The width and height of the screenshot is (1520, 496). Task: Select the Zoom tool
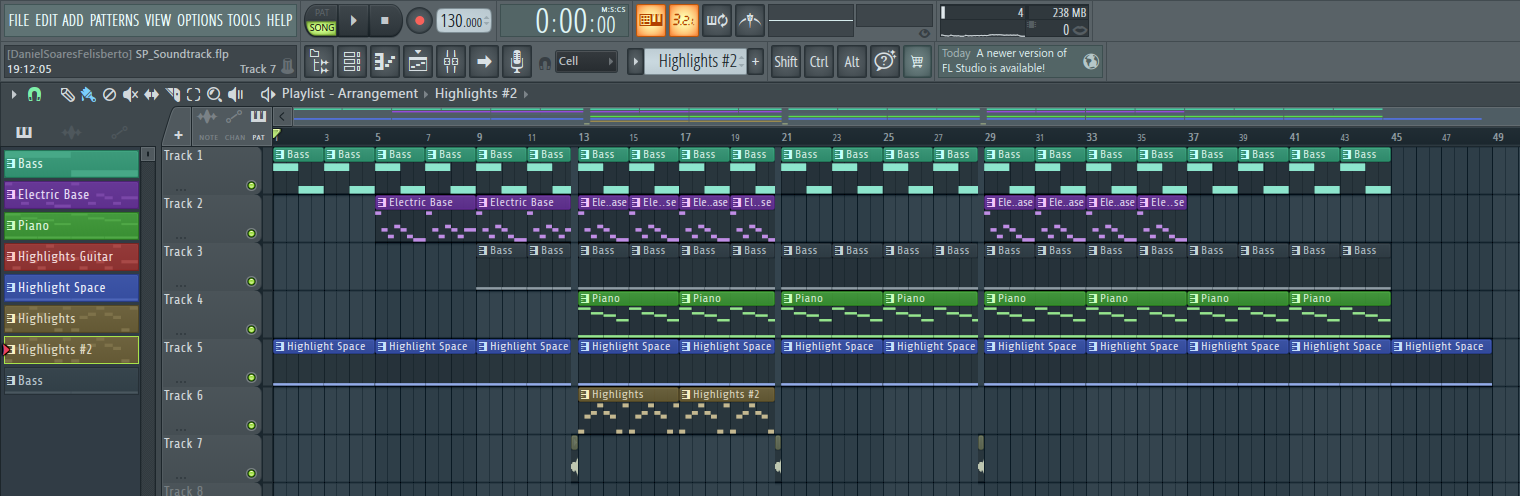coord(215,94)
